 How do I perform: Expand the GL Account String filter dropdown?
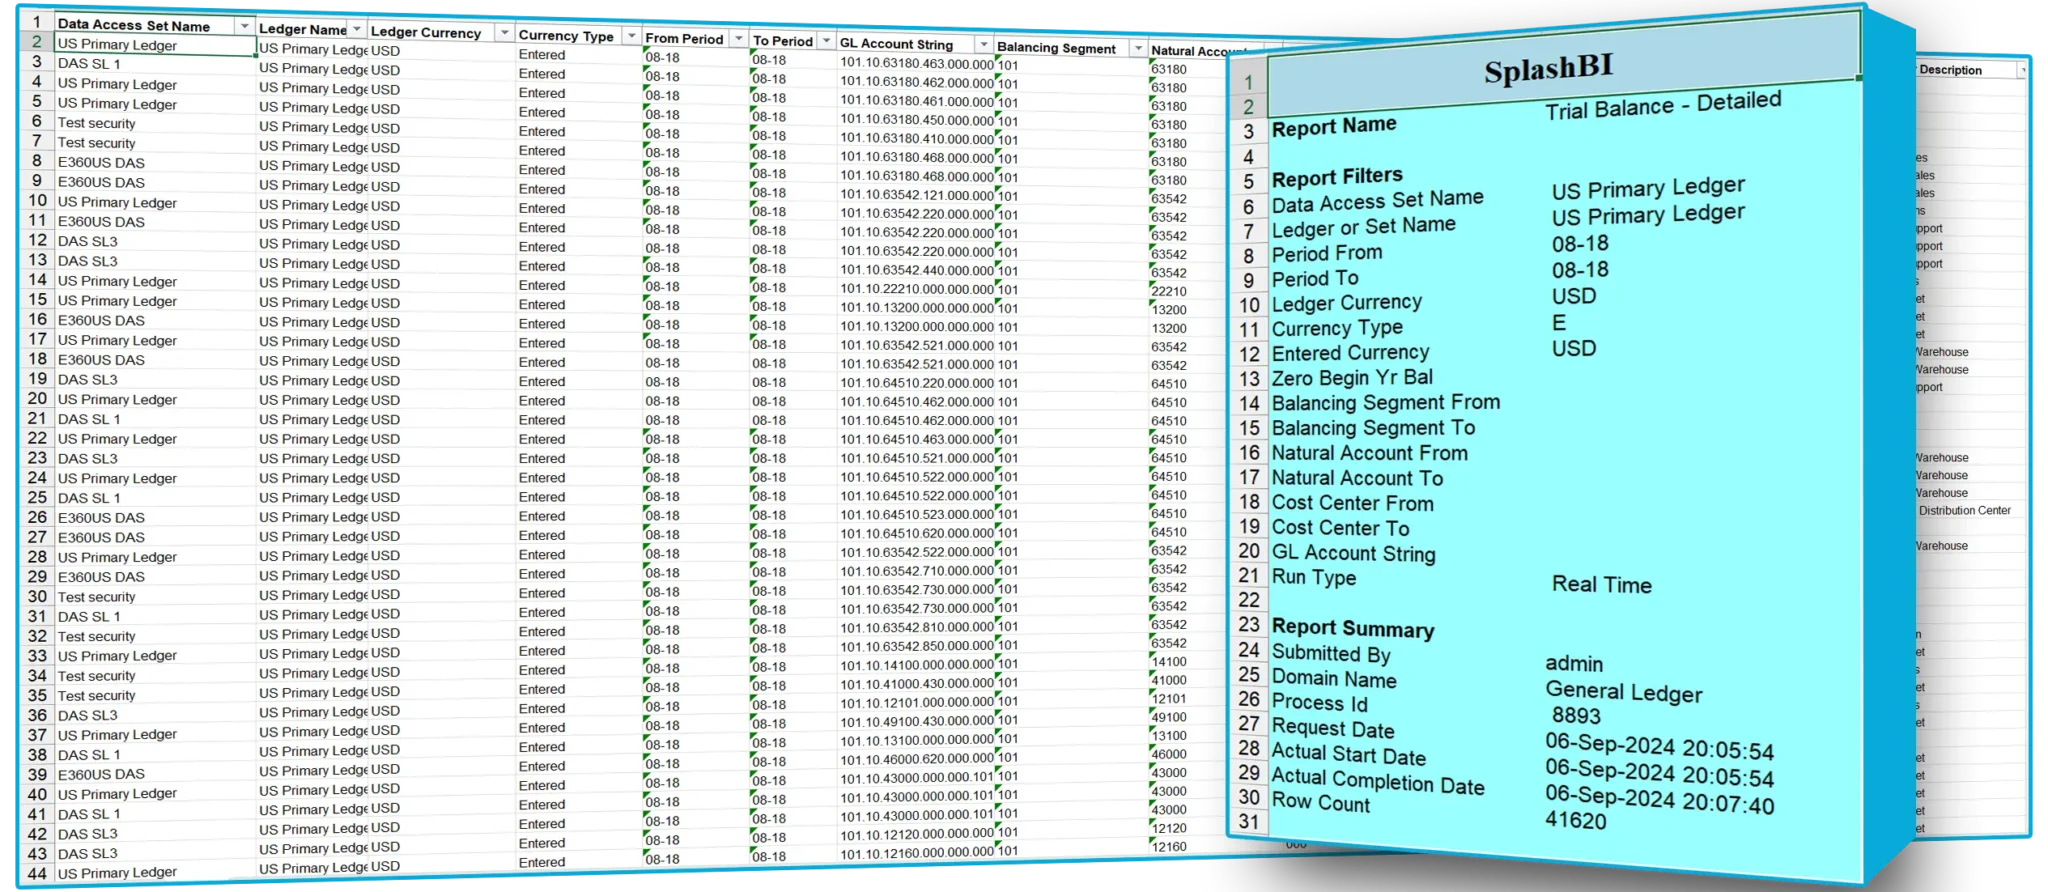pyautogui.click(x=983, y=45)
